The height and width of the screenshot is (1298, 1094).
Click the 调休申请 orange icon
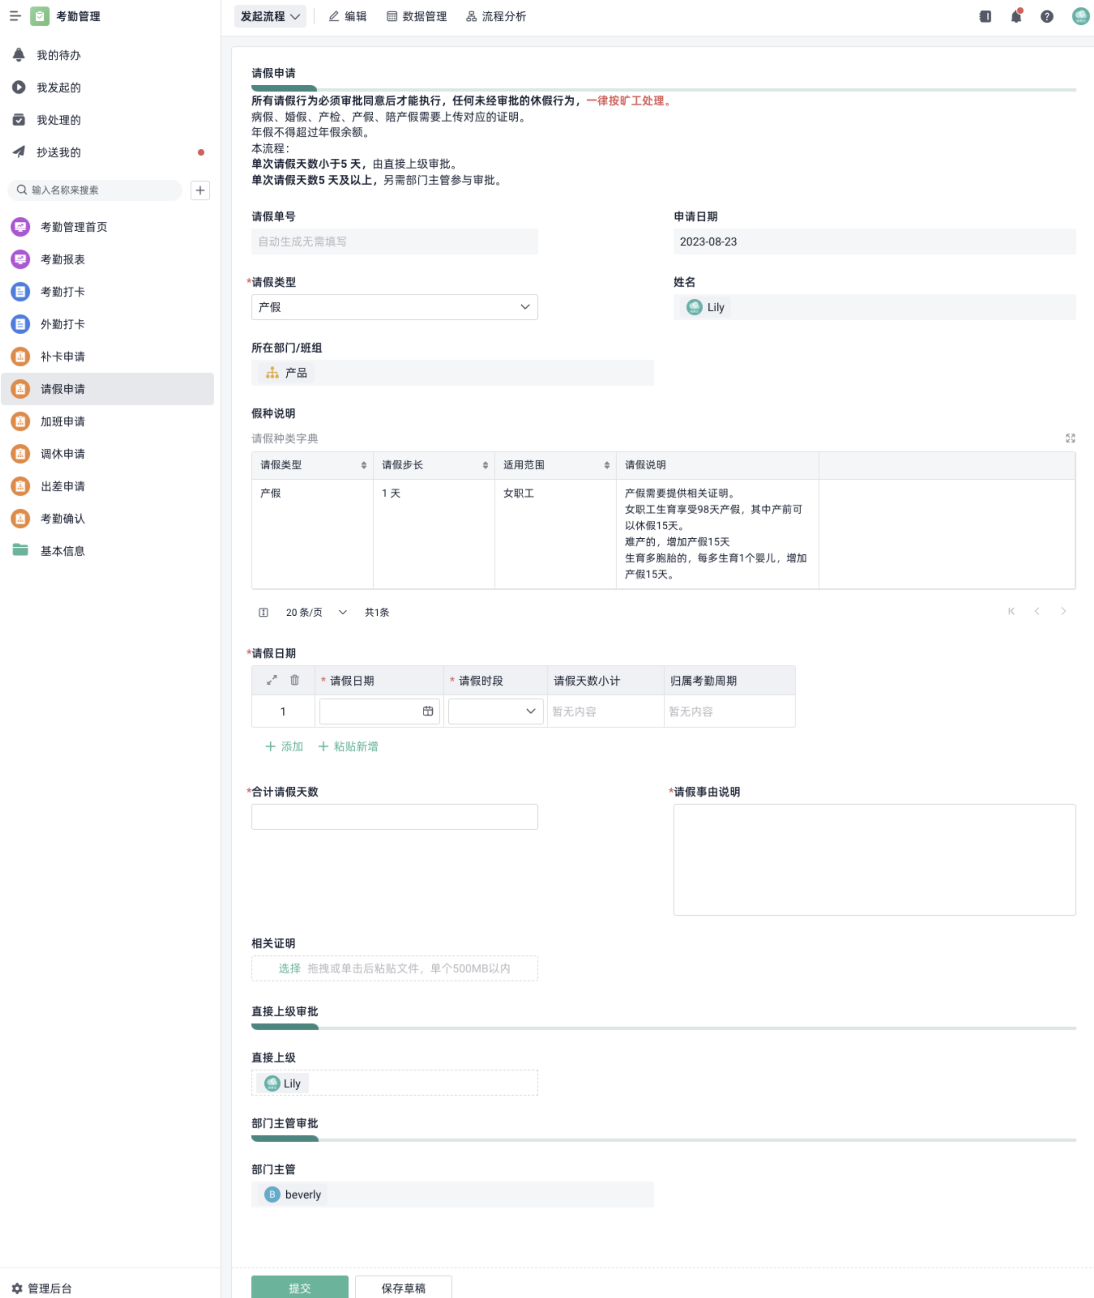click(20, 454)
